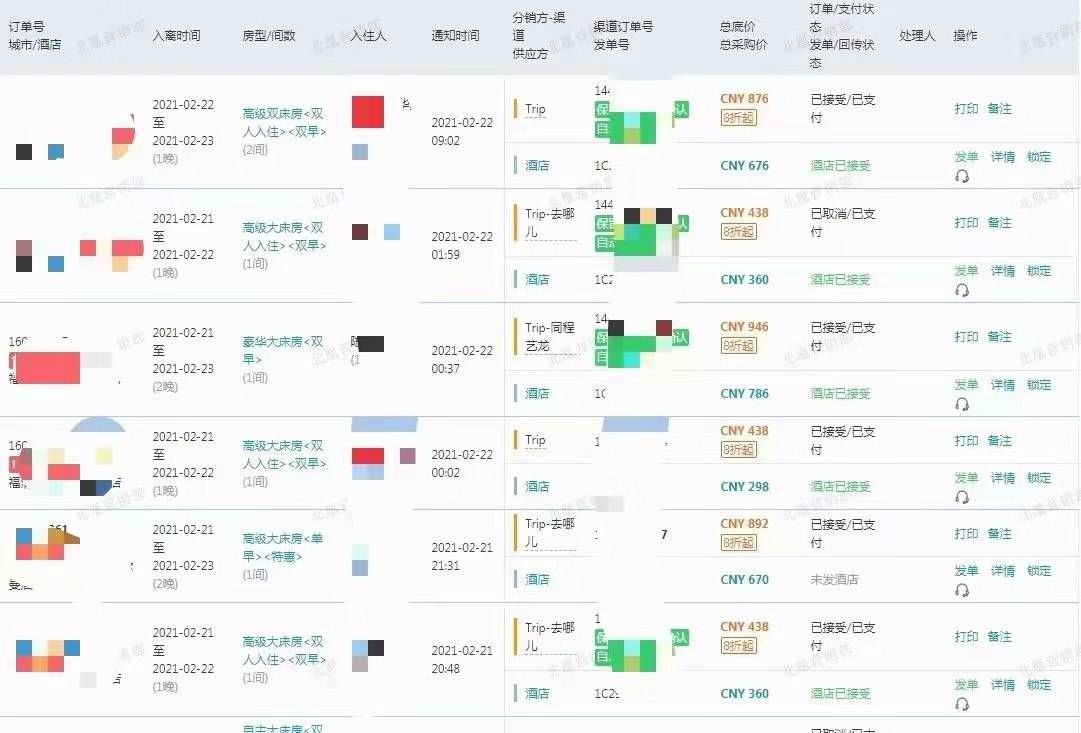The height and width of the screenshot is (733, 1081).
Task: Click the 8折起 badge under CNY 876
Action: pyautogui.click(x=738, y=118)
